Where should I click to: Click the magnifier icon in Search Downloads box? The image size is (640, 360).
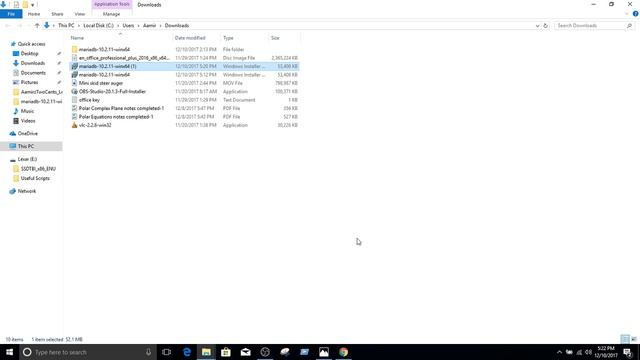click(x=629, y=26)
